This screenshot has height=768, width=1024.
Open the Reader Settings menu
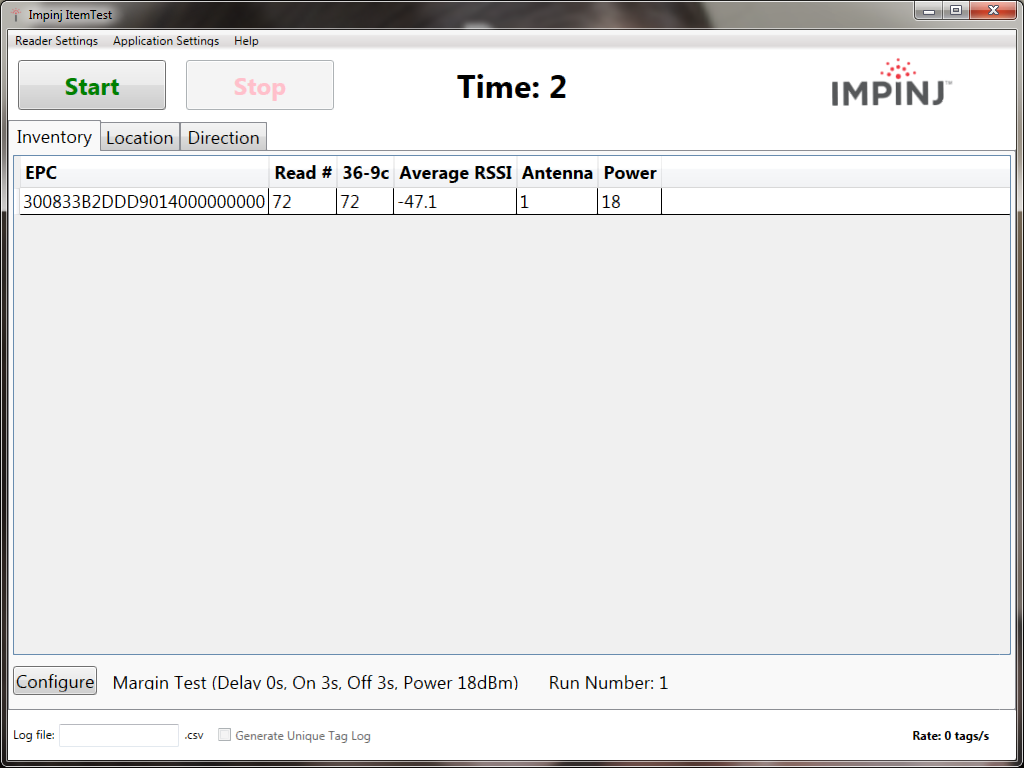[57, 40]
